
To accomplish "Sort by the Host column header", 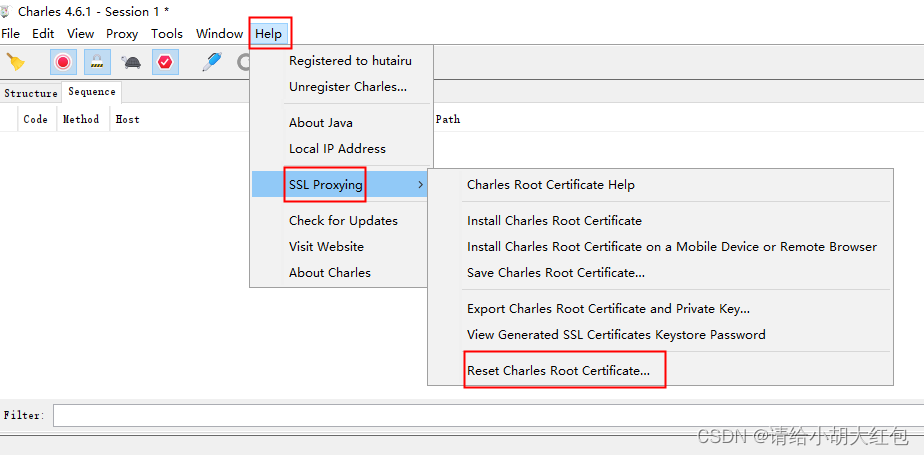I will [x=127, y=119].
